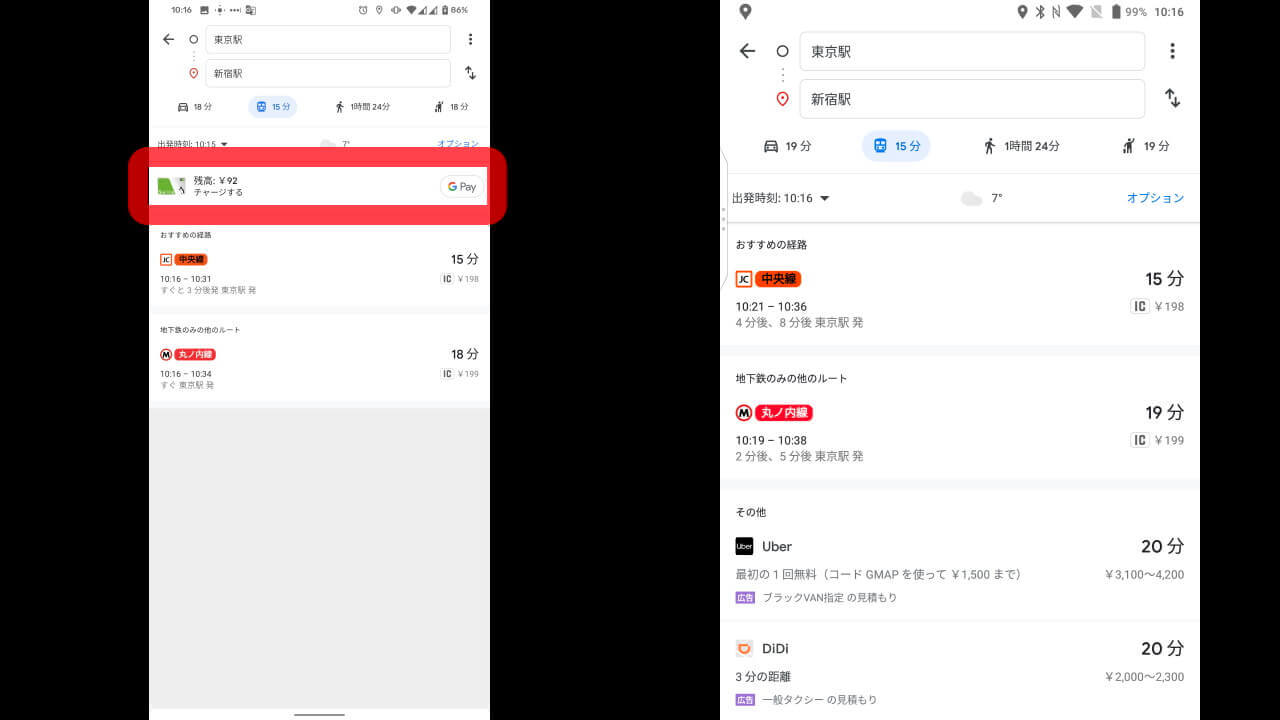Select transit tab in right screenshot

pos(896,146)
